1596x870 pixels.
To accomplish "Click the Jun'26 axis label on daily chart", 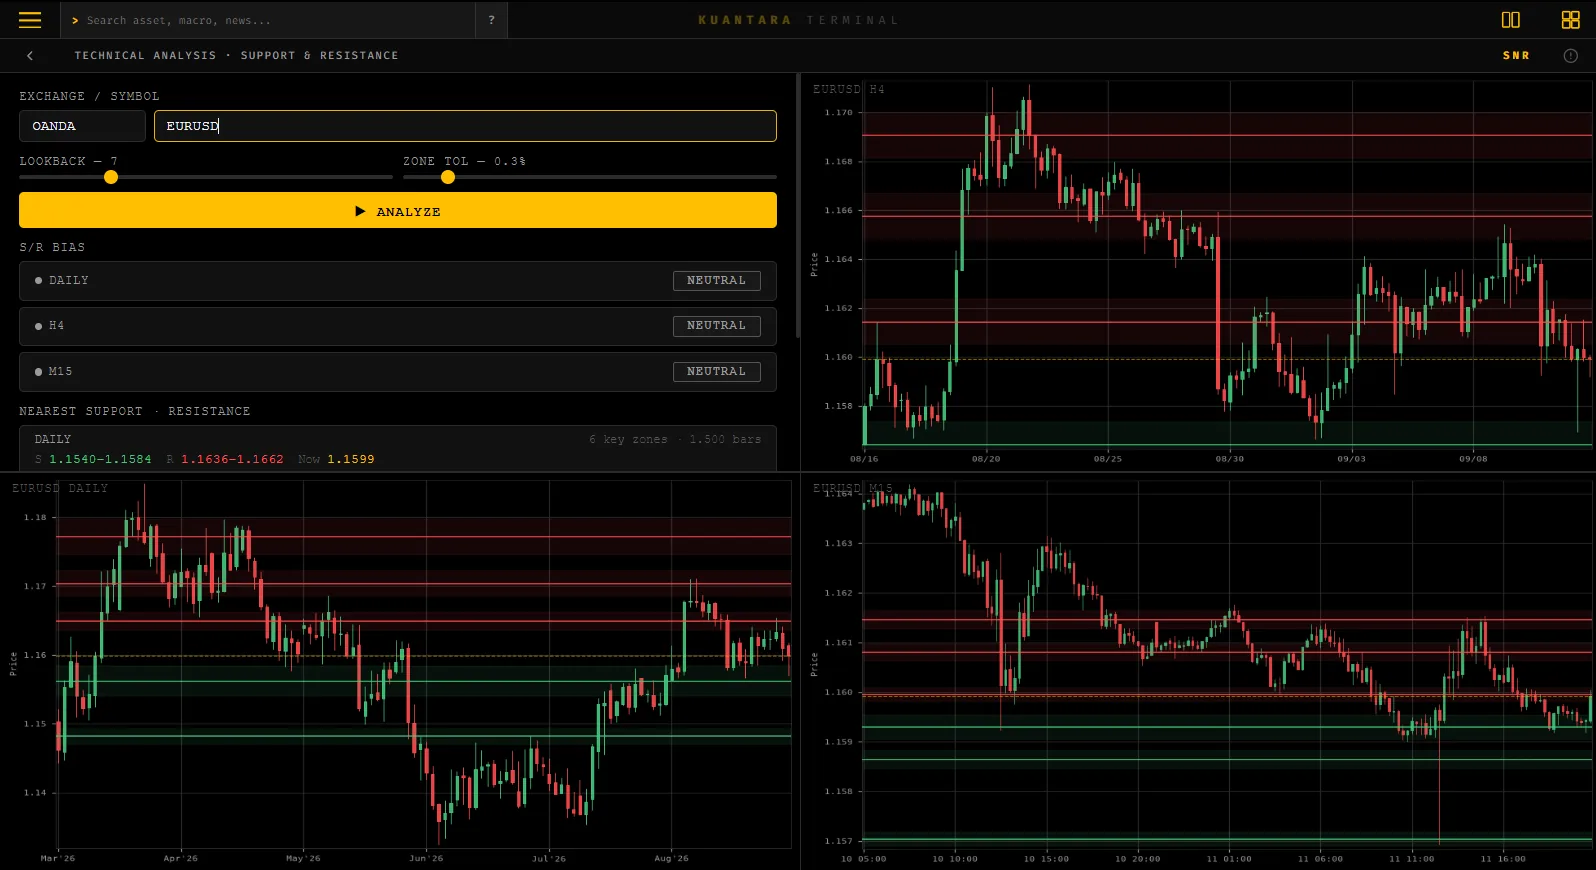I will (x=426, y=858).
